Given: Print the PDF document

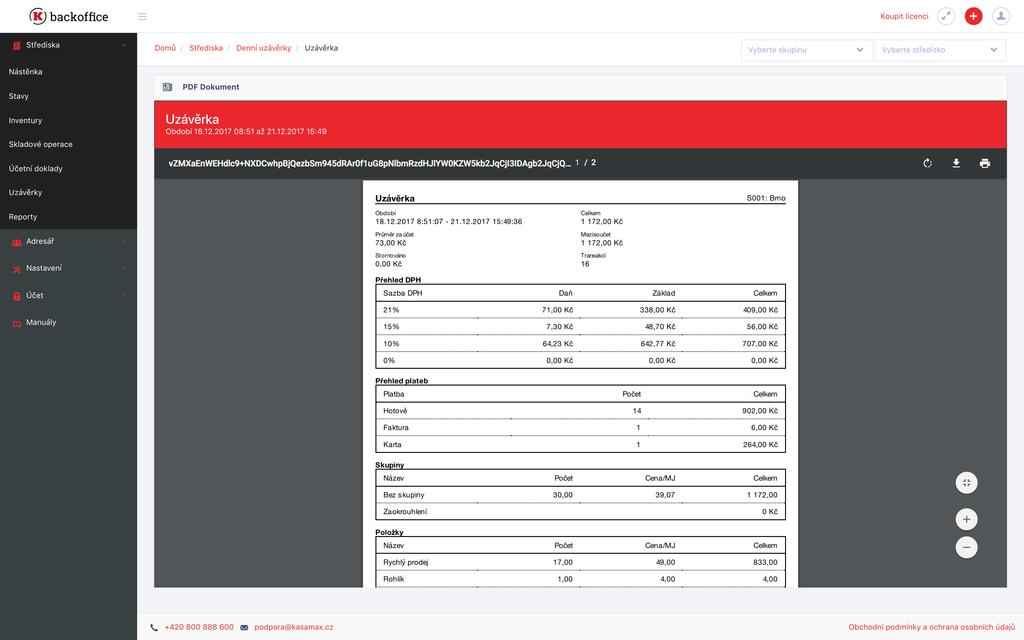Looking at the screenshot, I should pyautogui.click(x=985, y=163).
